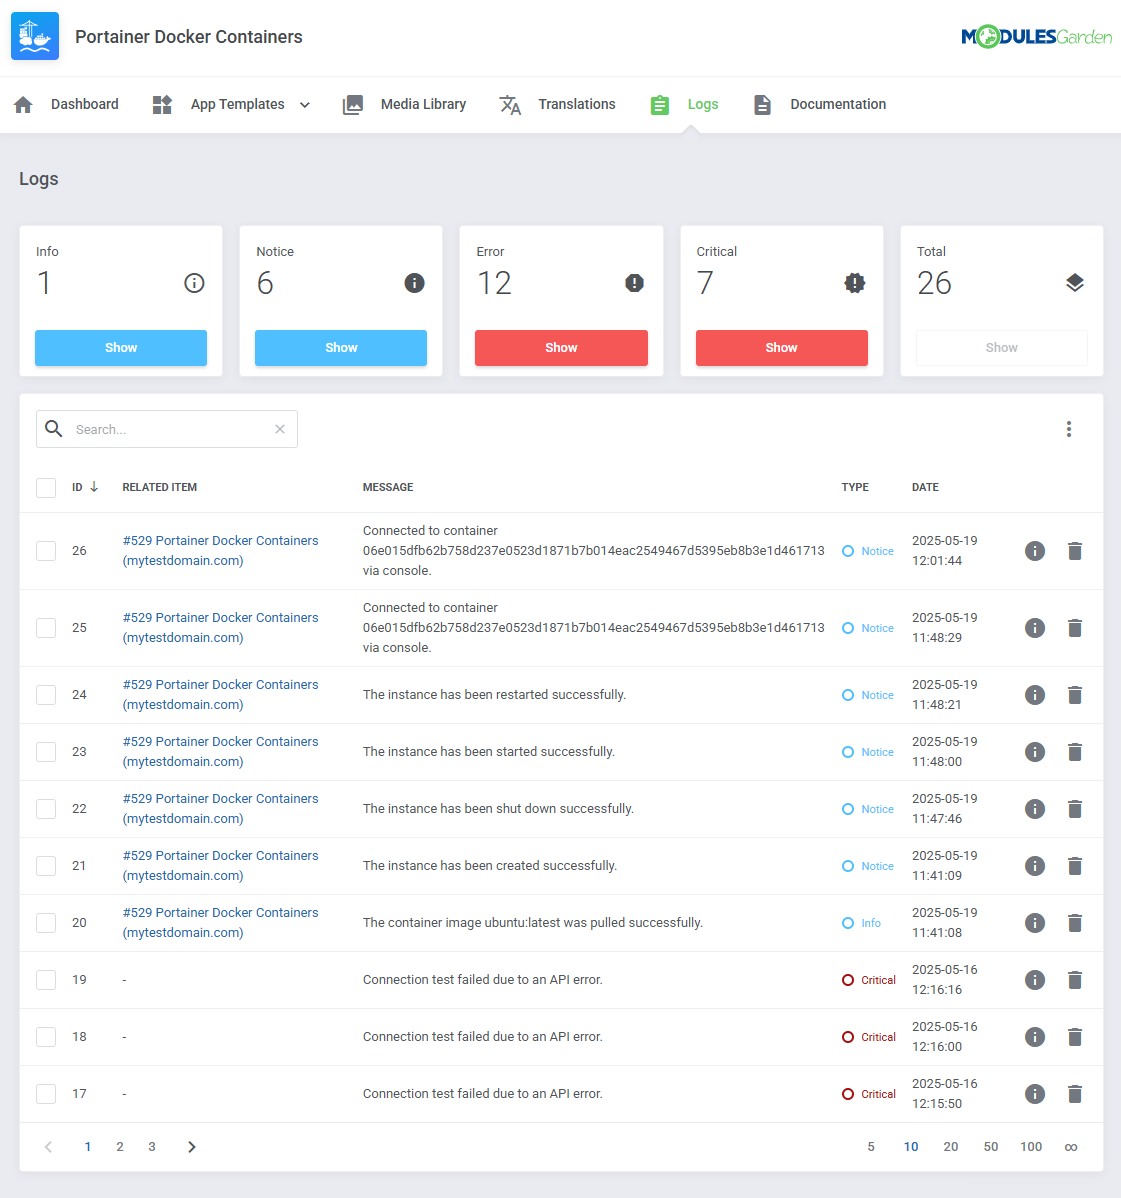View details info icon for log 24
The height and width of the screenshot is (1198, 1121).
point(1035,695)
